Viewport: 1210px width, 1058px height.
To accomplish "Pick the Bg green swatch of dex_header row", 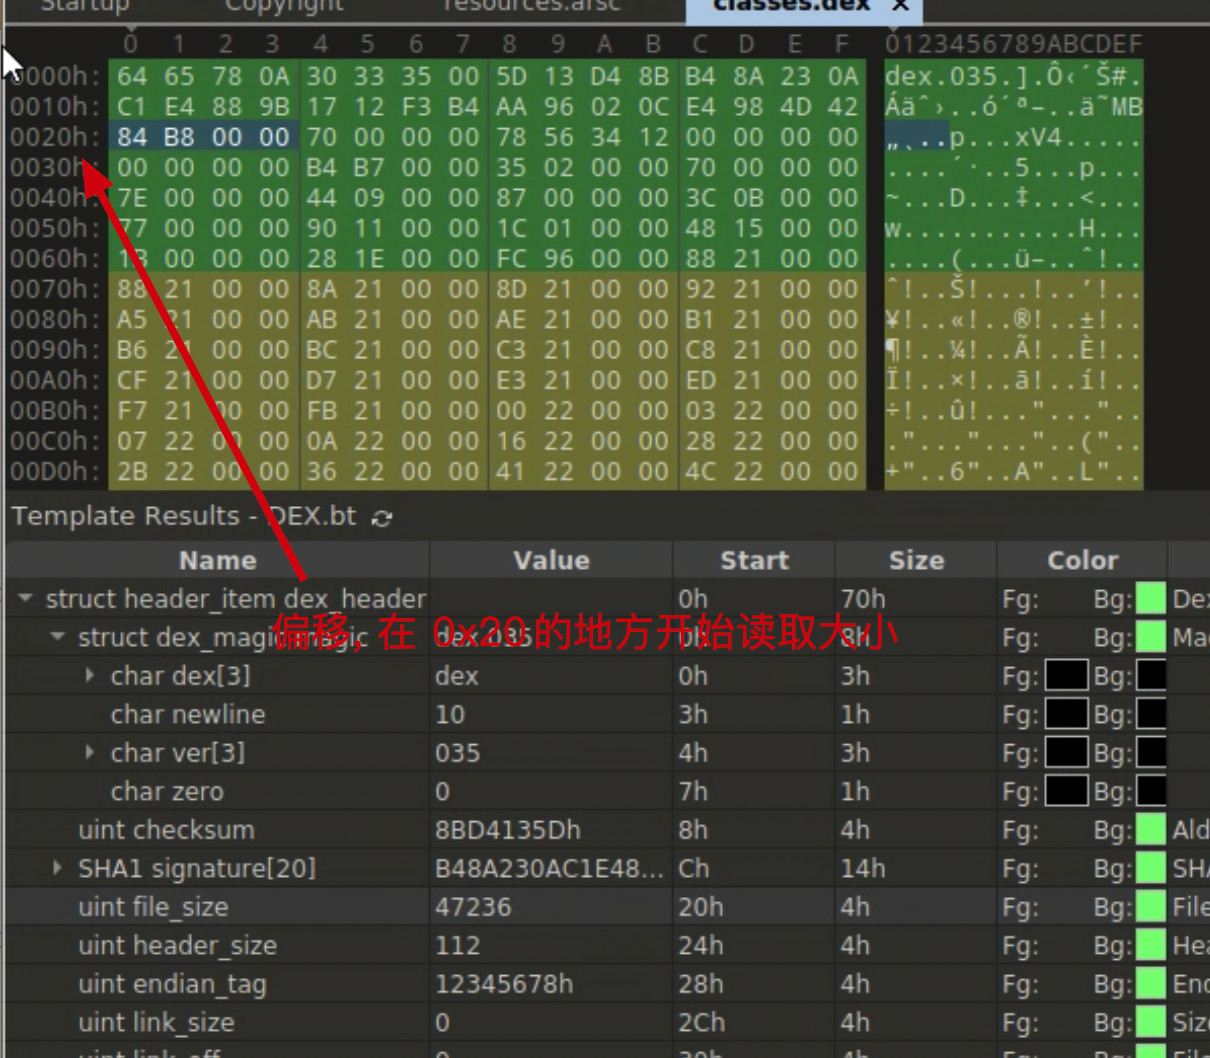I will pyautogui.click(x=1151, y=599).
